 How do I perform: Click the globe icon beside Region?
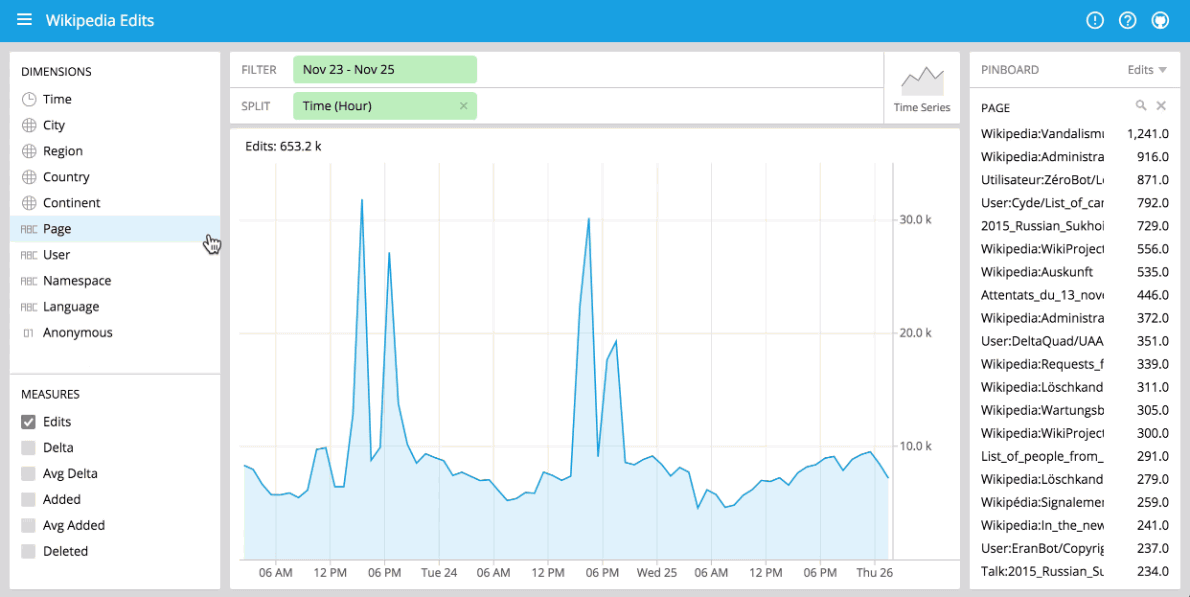tap(29, 151)
